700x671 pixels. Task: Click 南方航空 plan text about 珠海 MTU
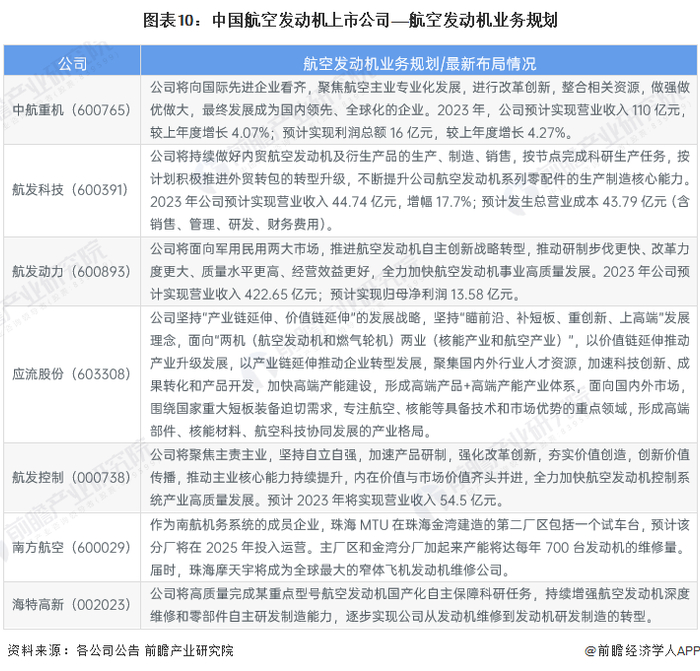pyautogui.click(x=420, y=547)
